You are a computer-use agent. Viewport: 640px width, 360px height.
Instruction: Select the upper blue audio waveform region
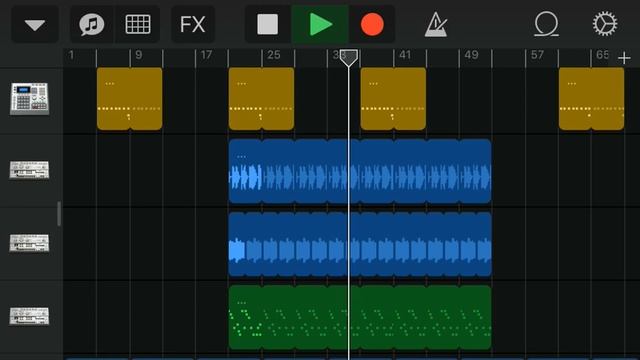click(x=360, y=171)
